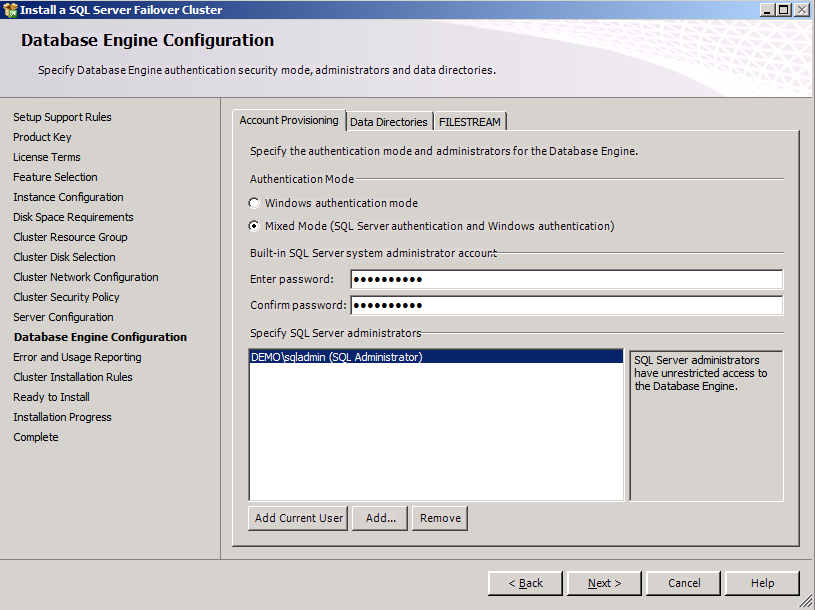
Task: Go back with the Back button
Action: click(x=525, y=584)
